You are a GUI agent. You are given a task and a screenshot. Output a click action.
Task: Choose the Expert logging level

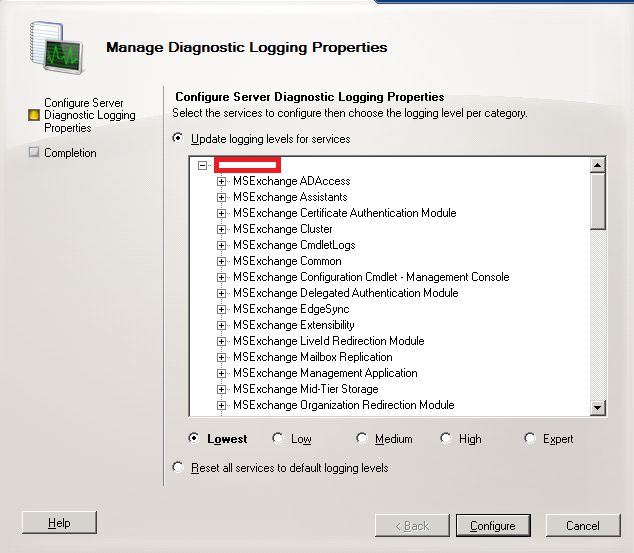point(530,438)
